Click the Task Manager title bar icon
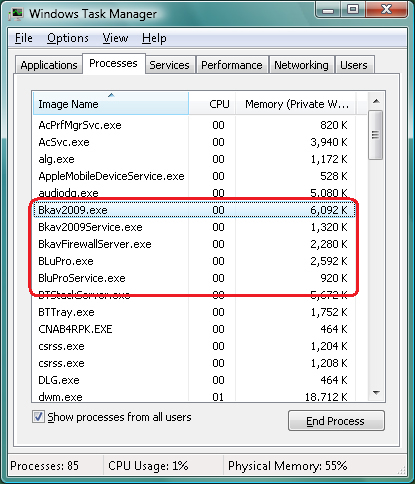The height and width of the screenshot is (484, 415). (17, 14)
